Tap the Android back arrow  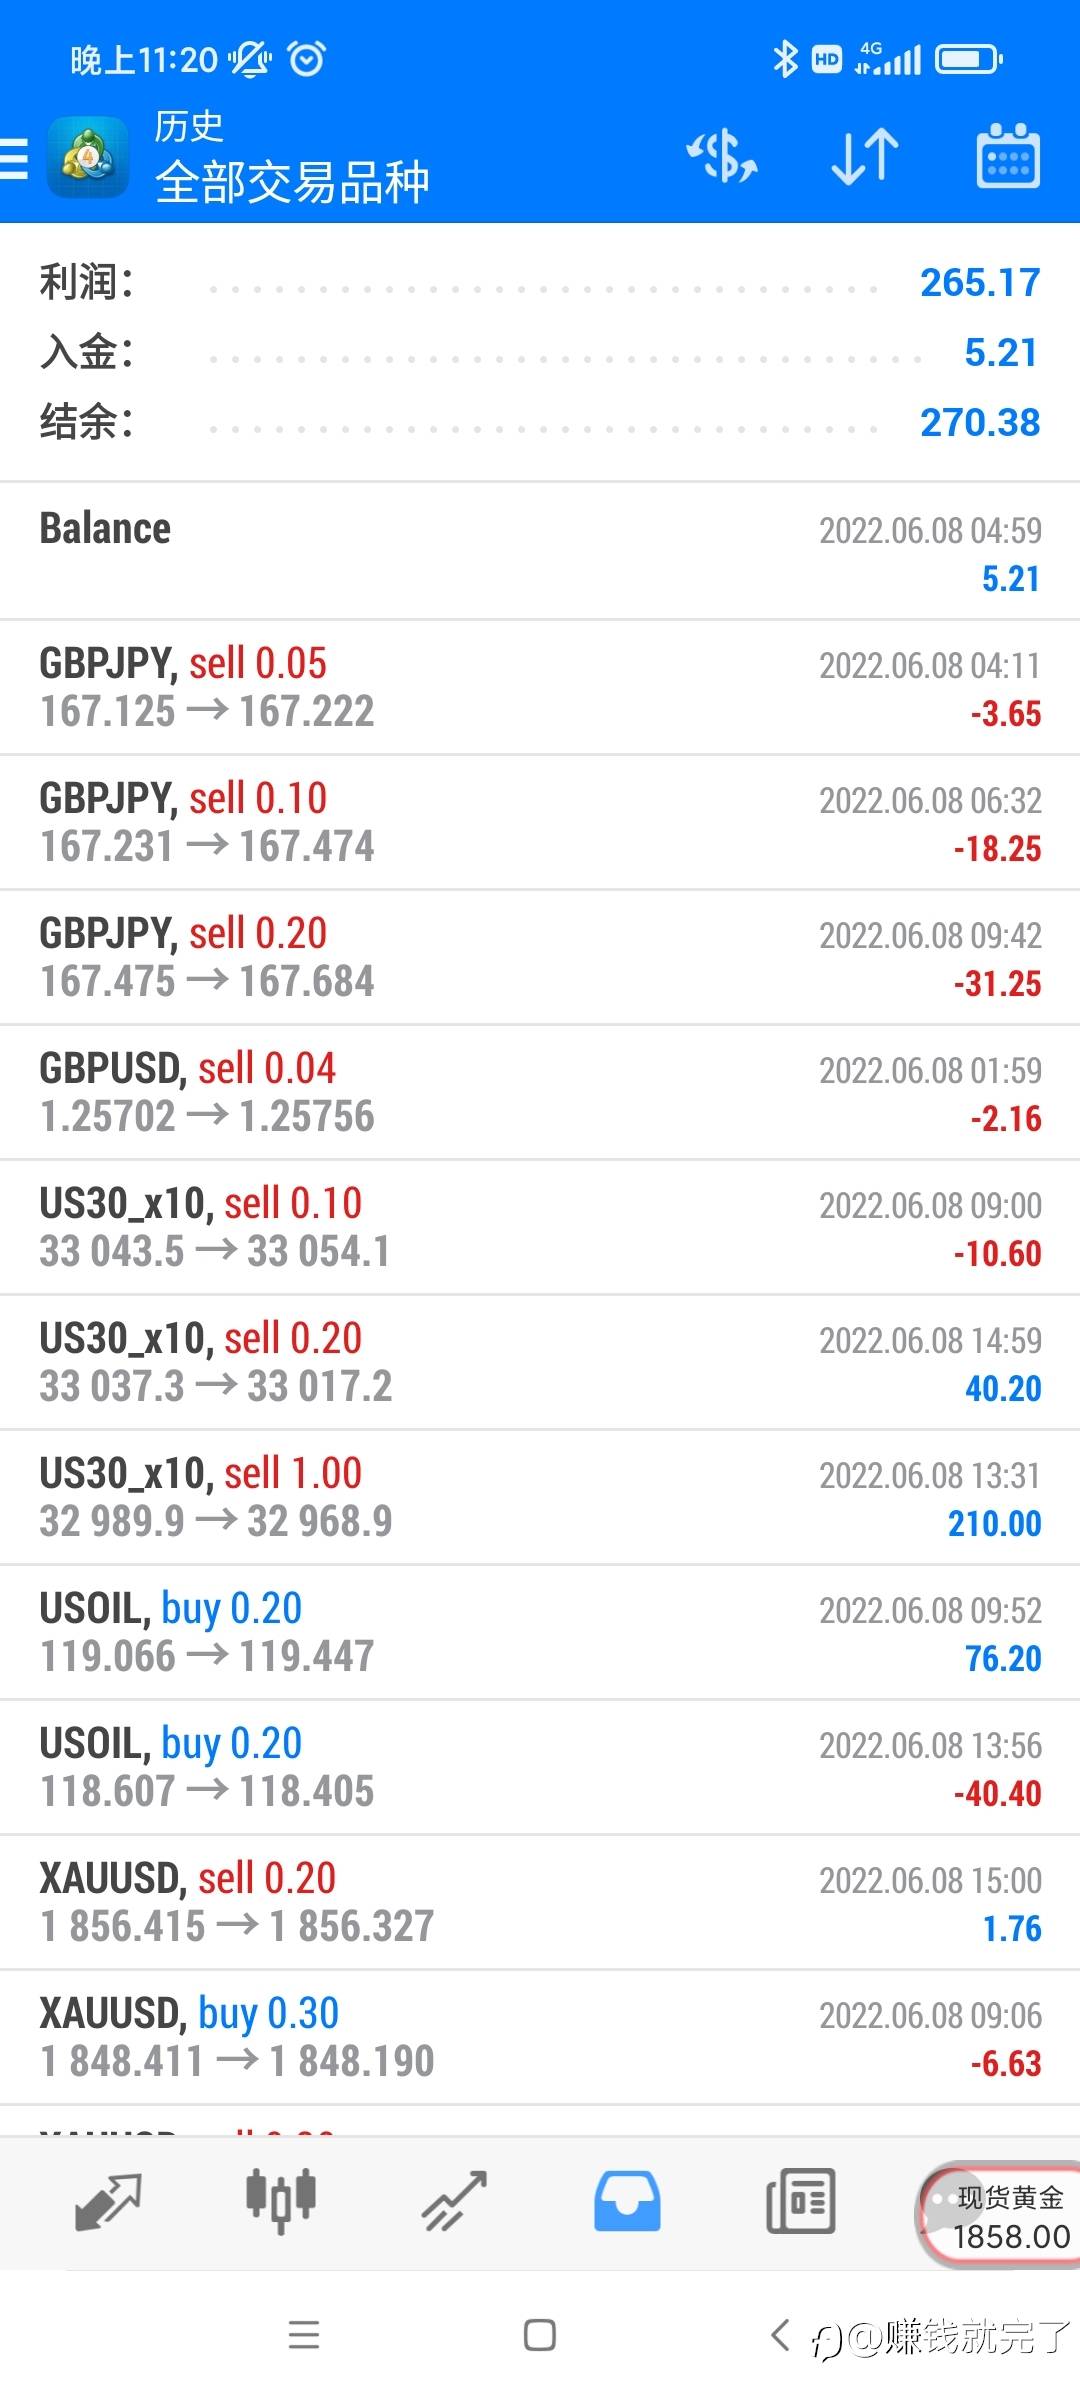pyautogui.click(x=781, y=2335)
